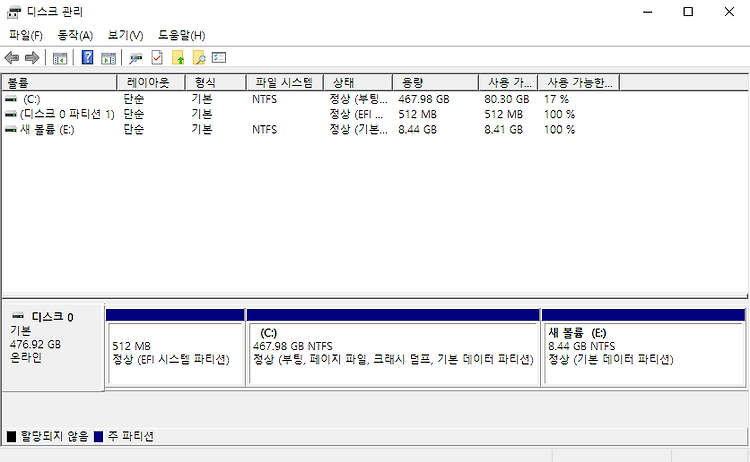The image size is (750, 462).
Task: Click the 467.98 GB capacity cell
Action: [x=424, y=99]
